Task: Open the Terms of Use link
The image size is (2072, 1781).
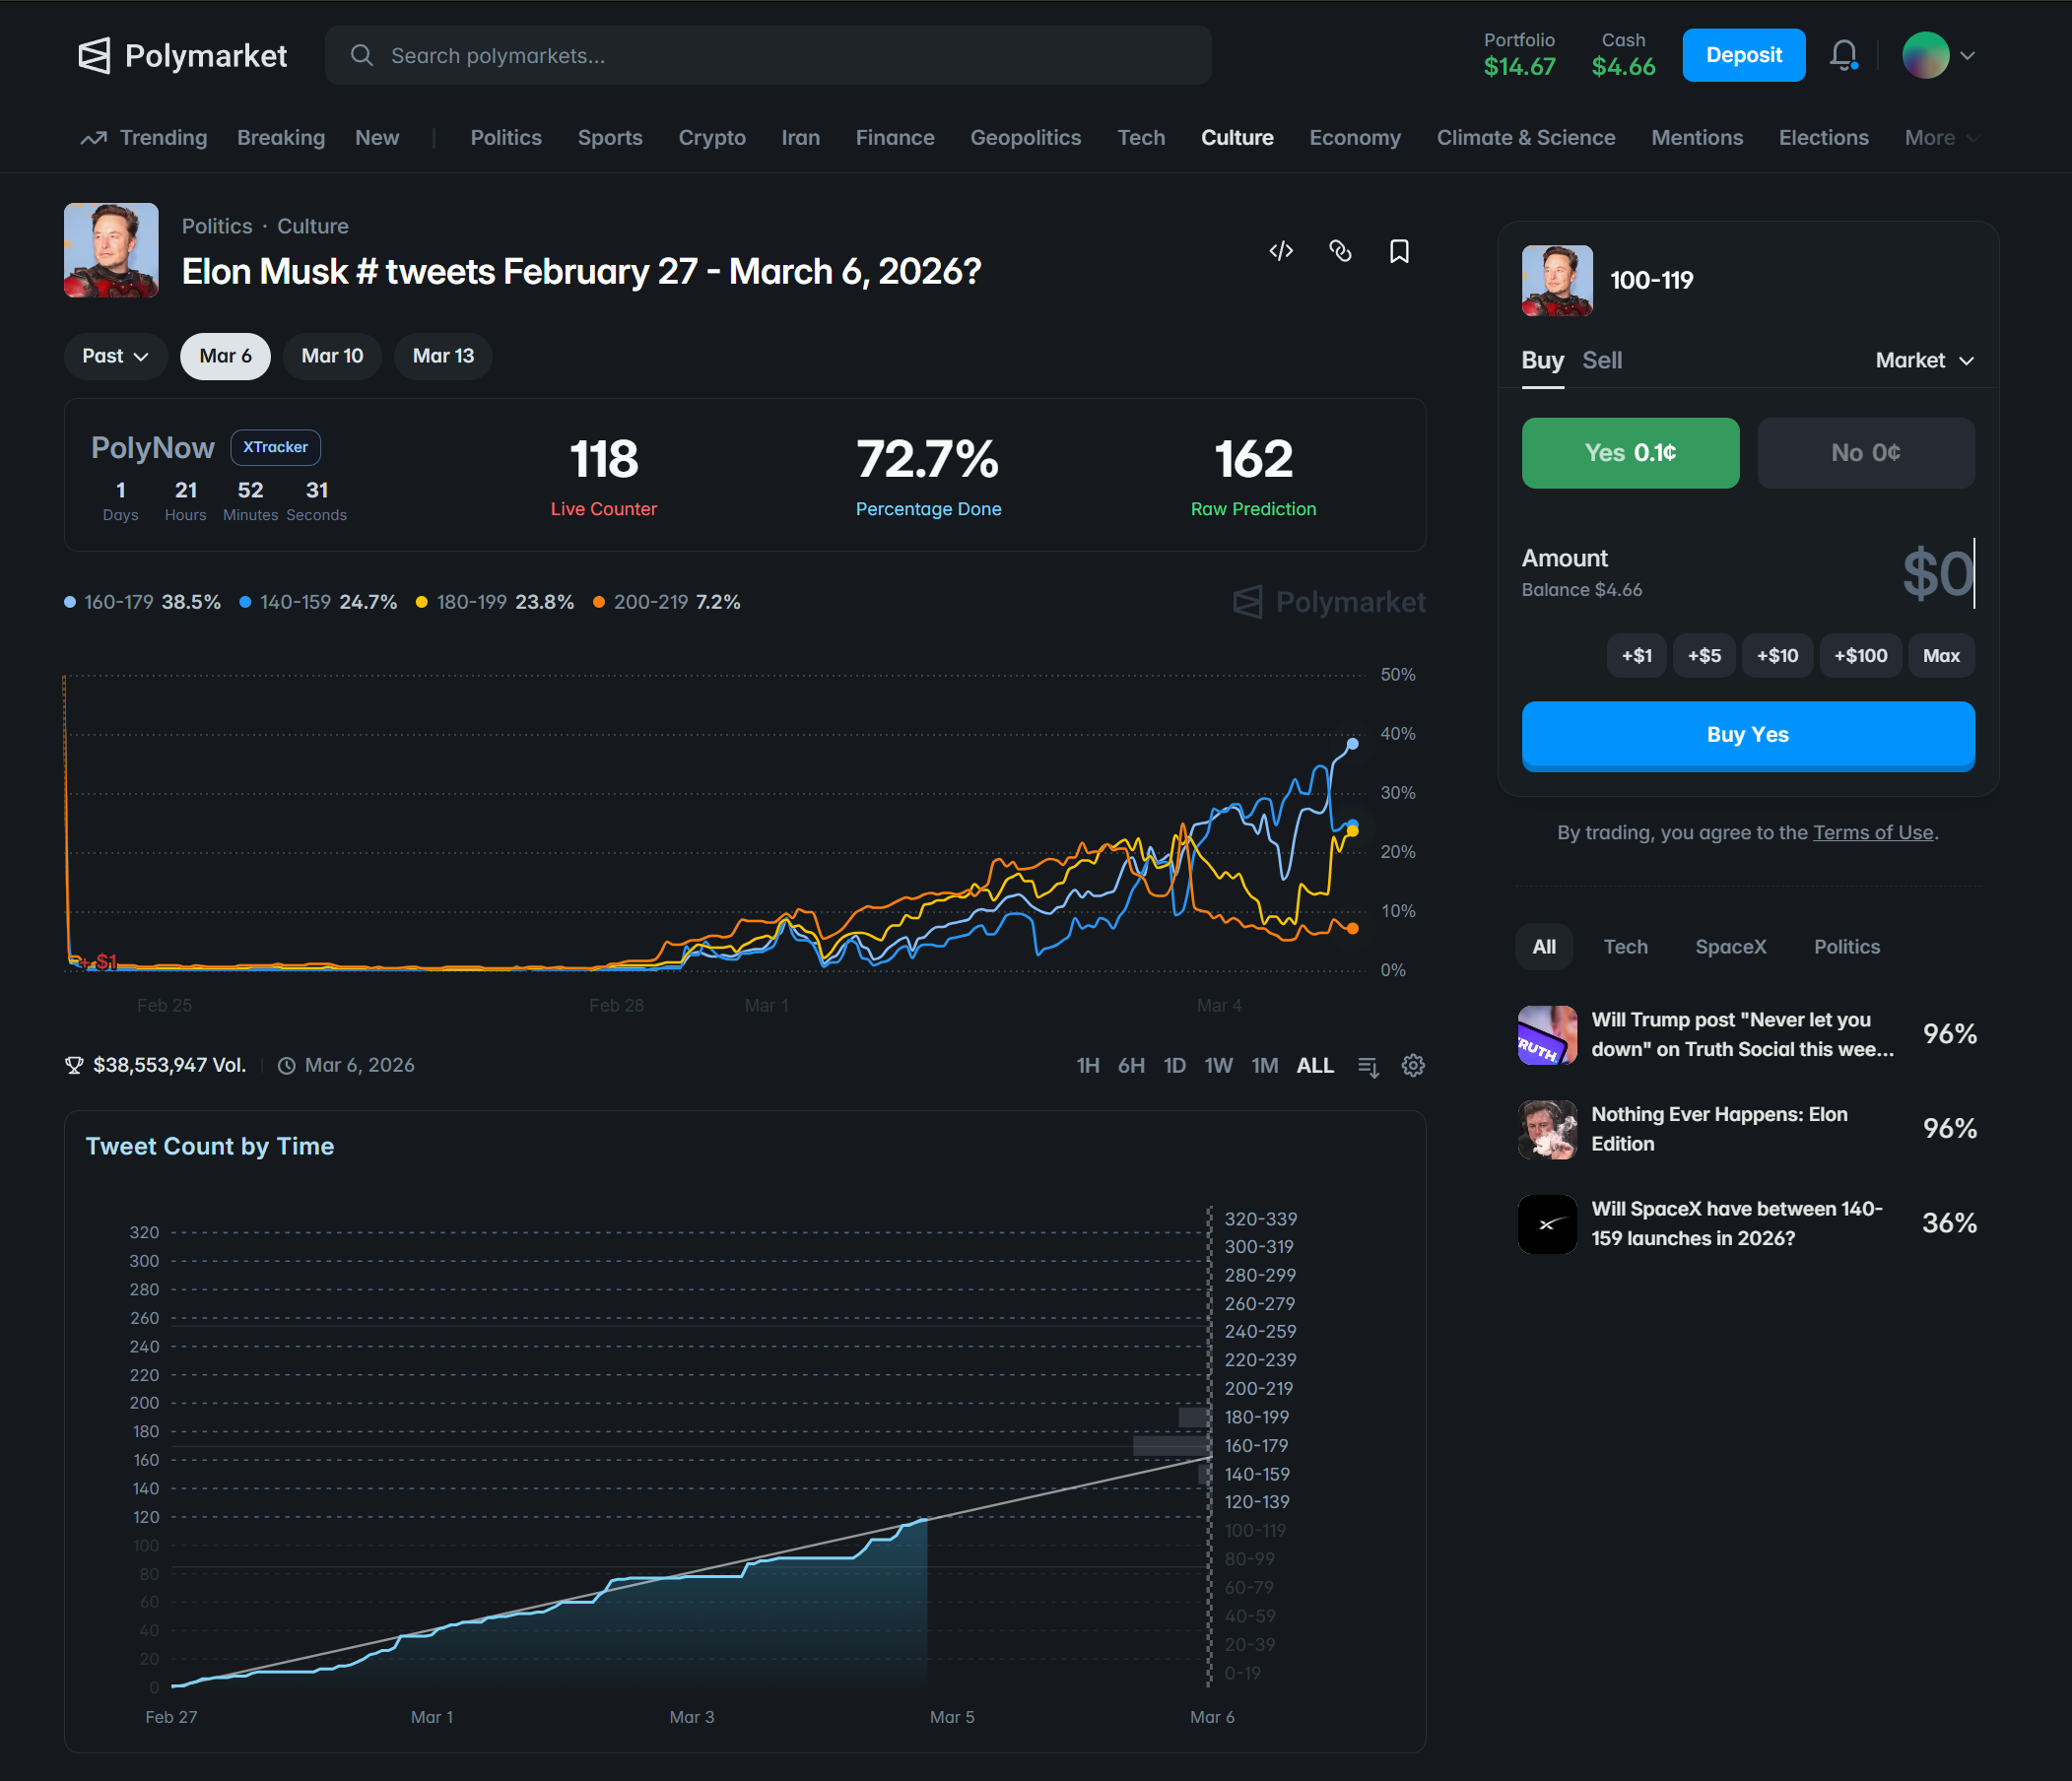Action: point(1872,832)
